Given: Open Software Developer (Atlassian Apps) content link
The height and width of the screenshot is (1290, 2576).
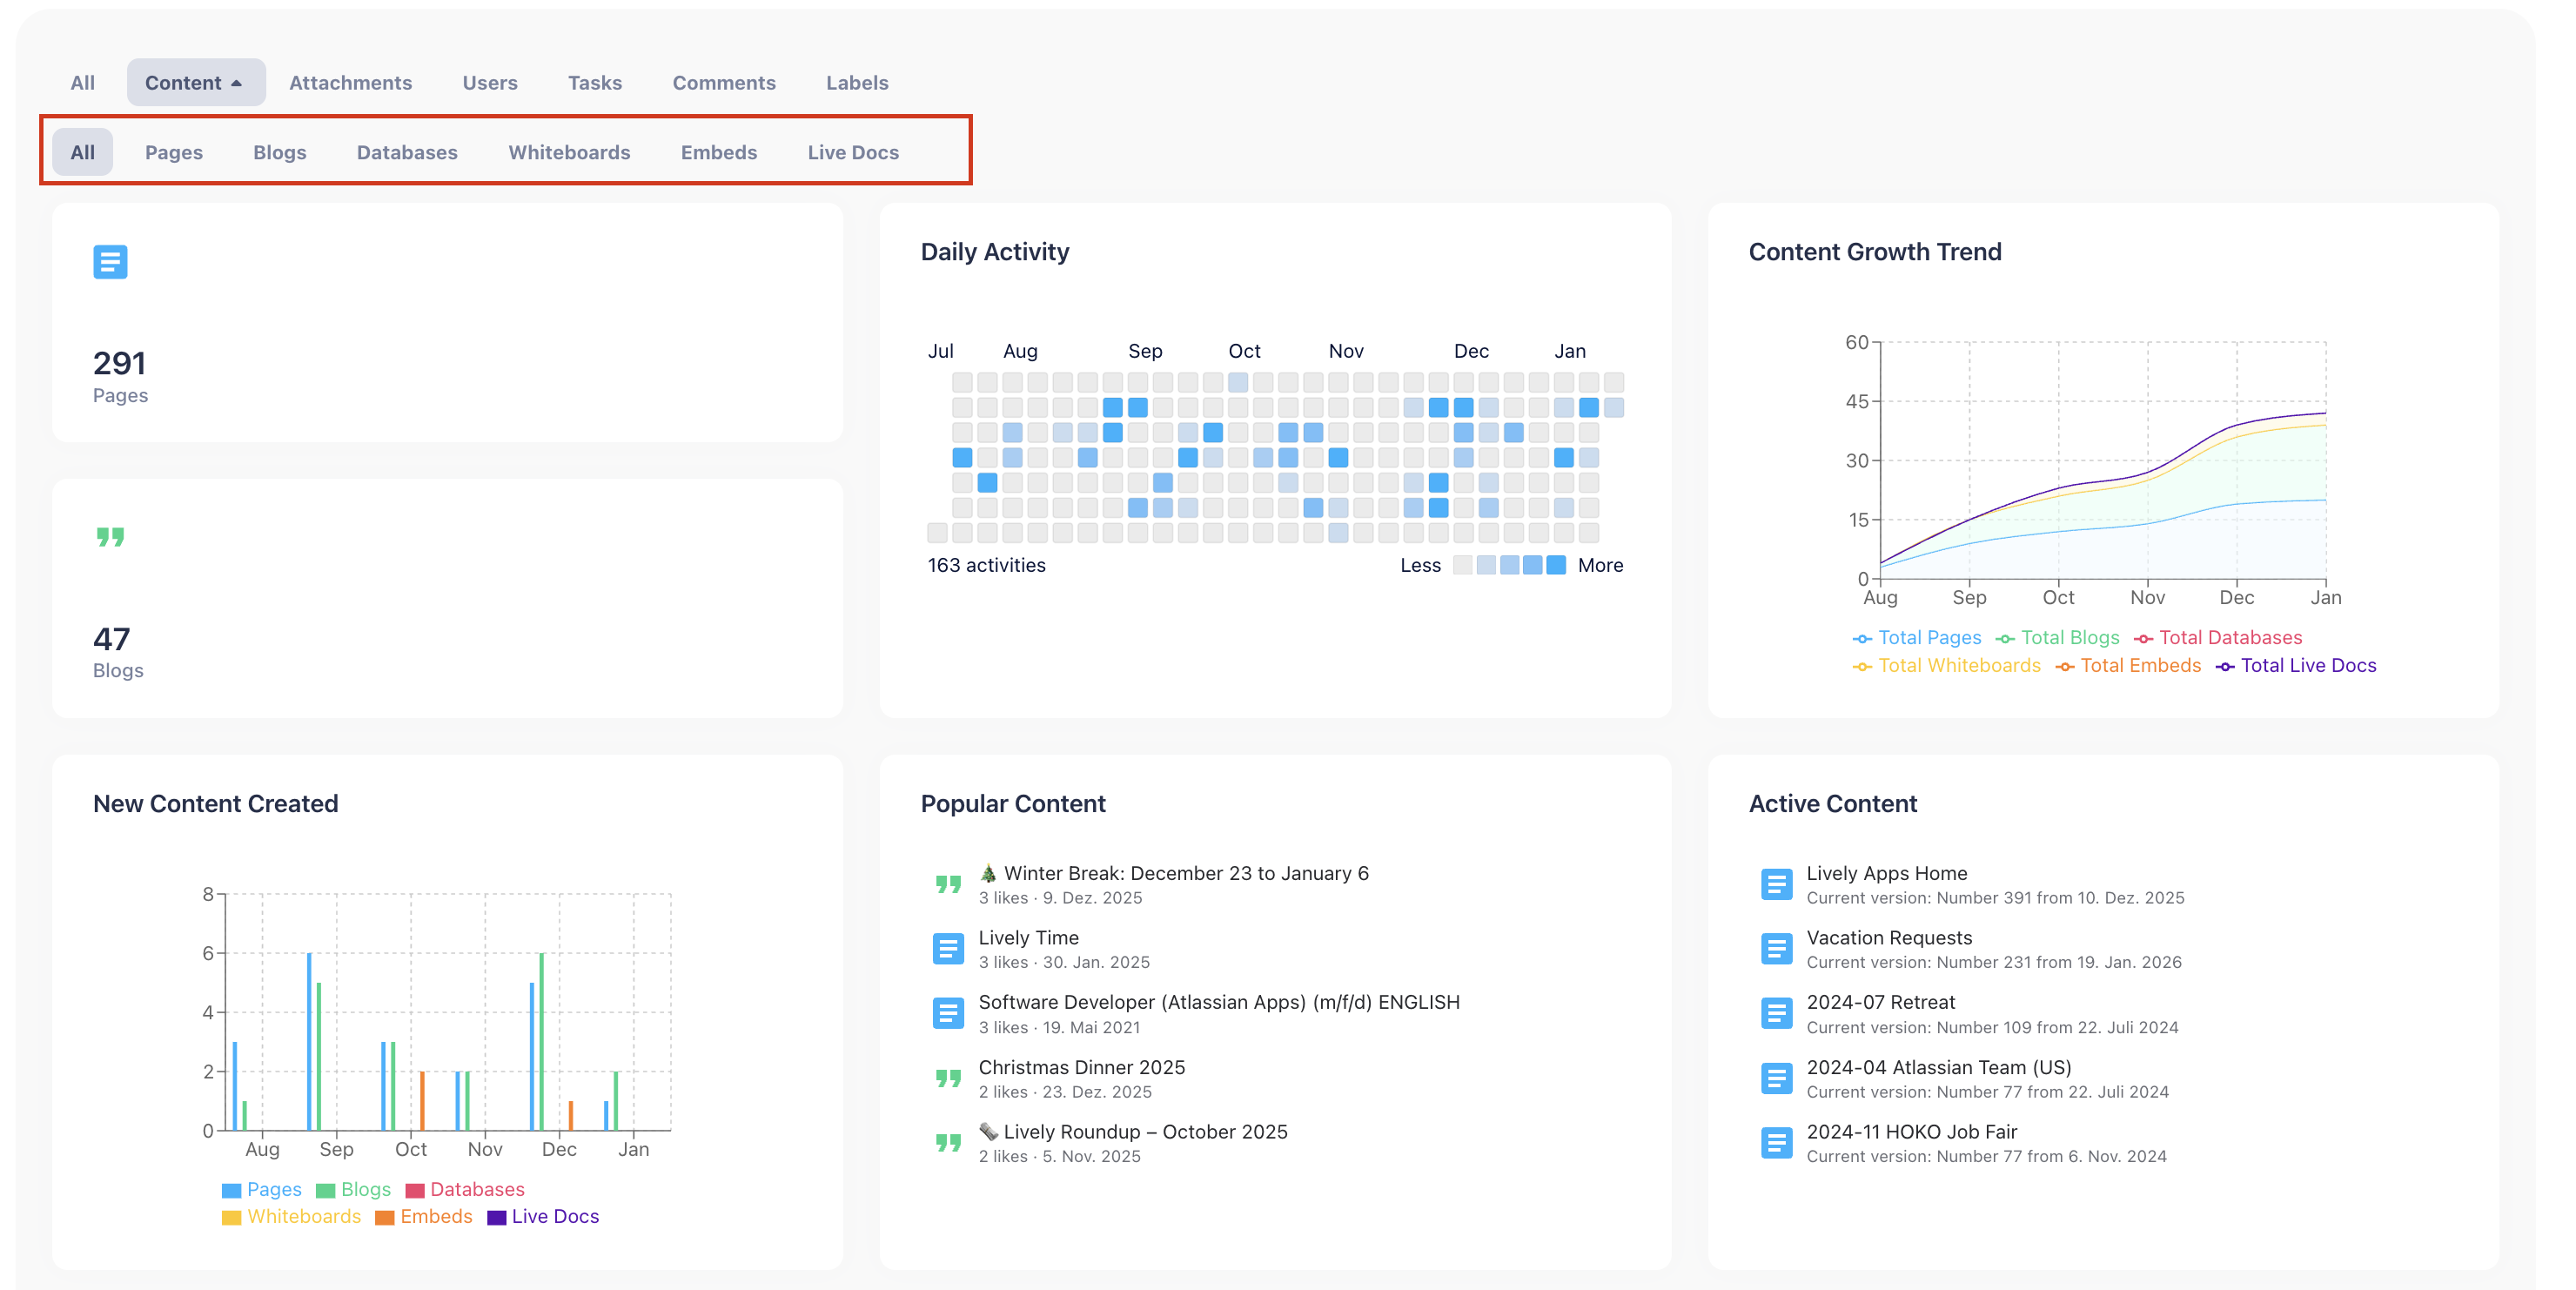Looking at the screenshot, I should click(x=1218, y=1002).
